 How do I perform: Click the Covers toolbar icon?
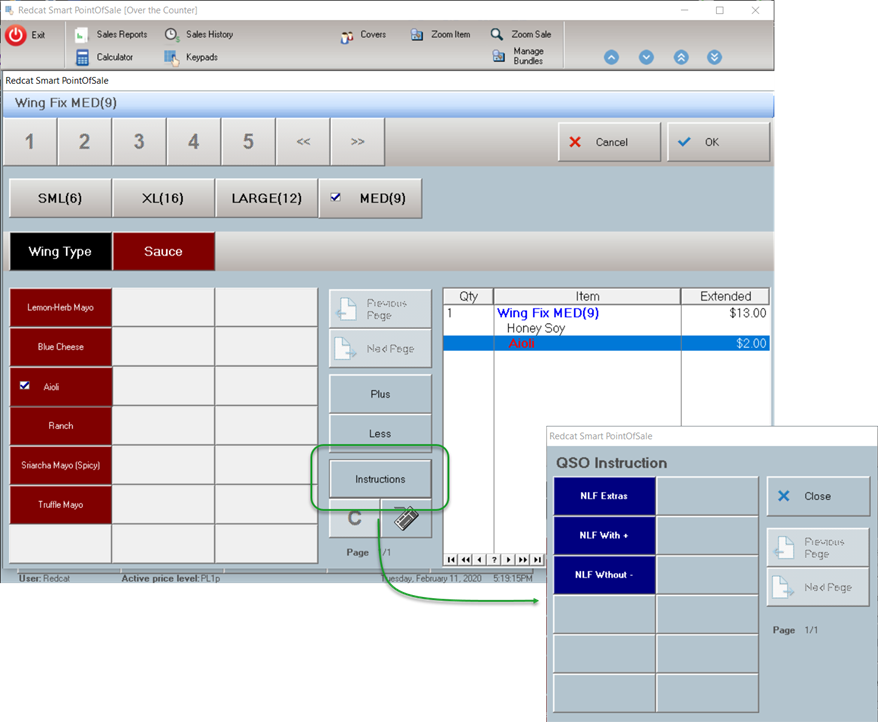pos(347,36)
